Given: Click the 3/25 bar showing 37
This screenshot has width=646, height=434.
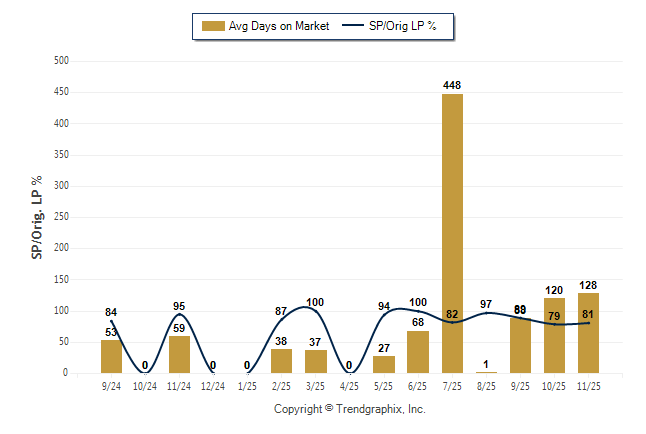Looking at the screenshot, I should pyautogui.click(x=316, y=361).
